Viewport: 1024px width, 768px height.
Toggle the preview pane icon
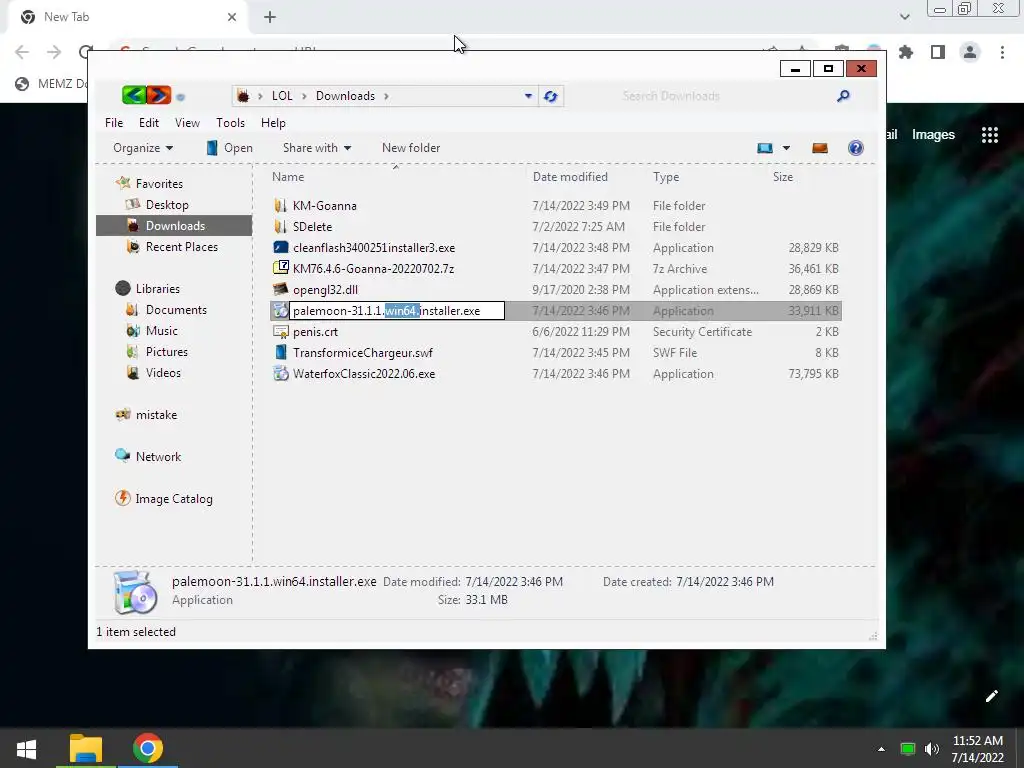click(820, 148)
